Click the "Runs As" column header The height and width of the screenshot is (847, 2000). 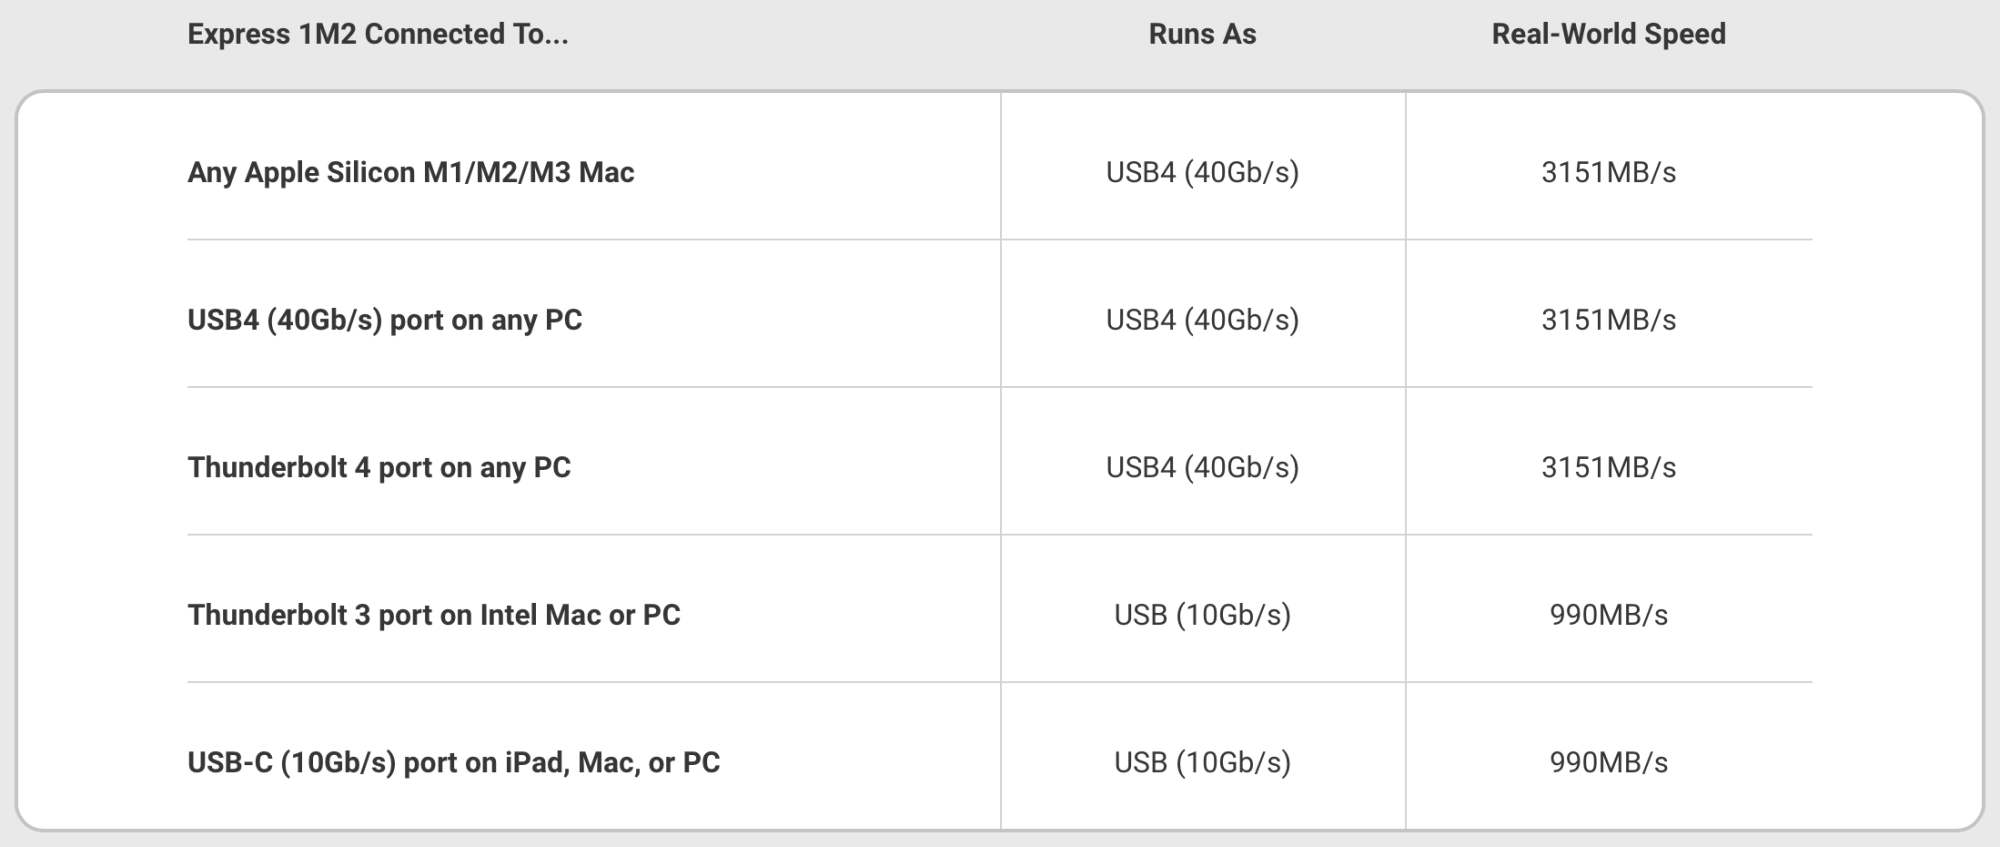pyautogui.click(x=1202, y=34)
